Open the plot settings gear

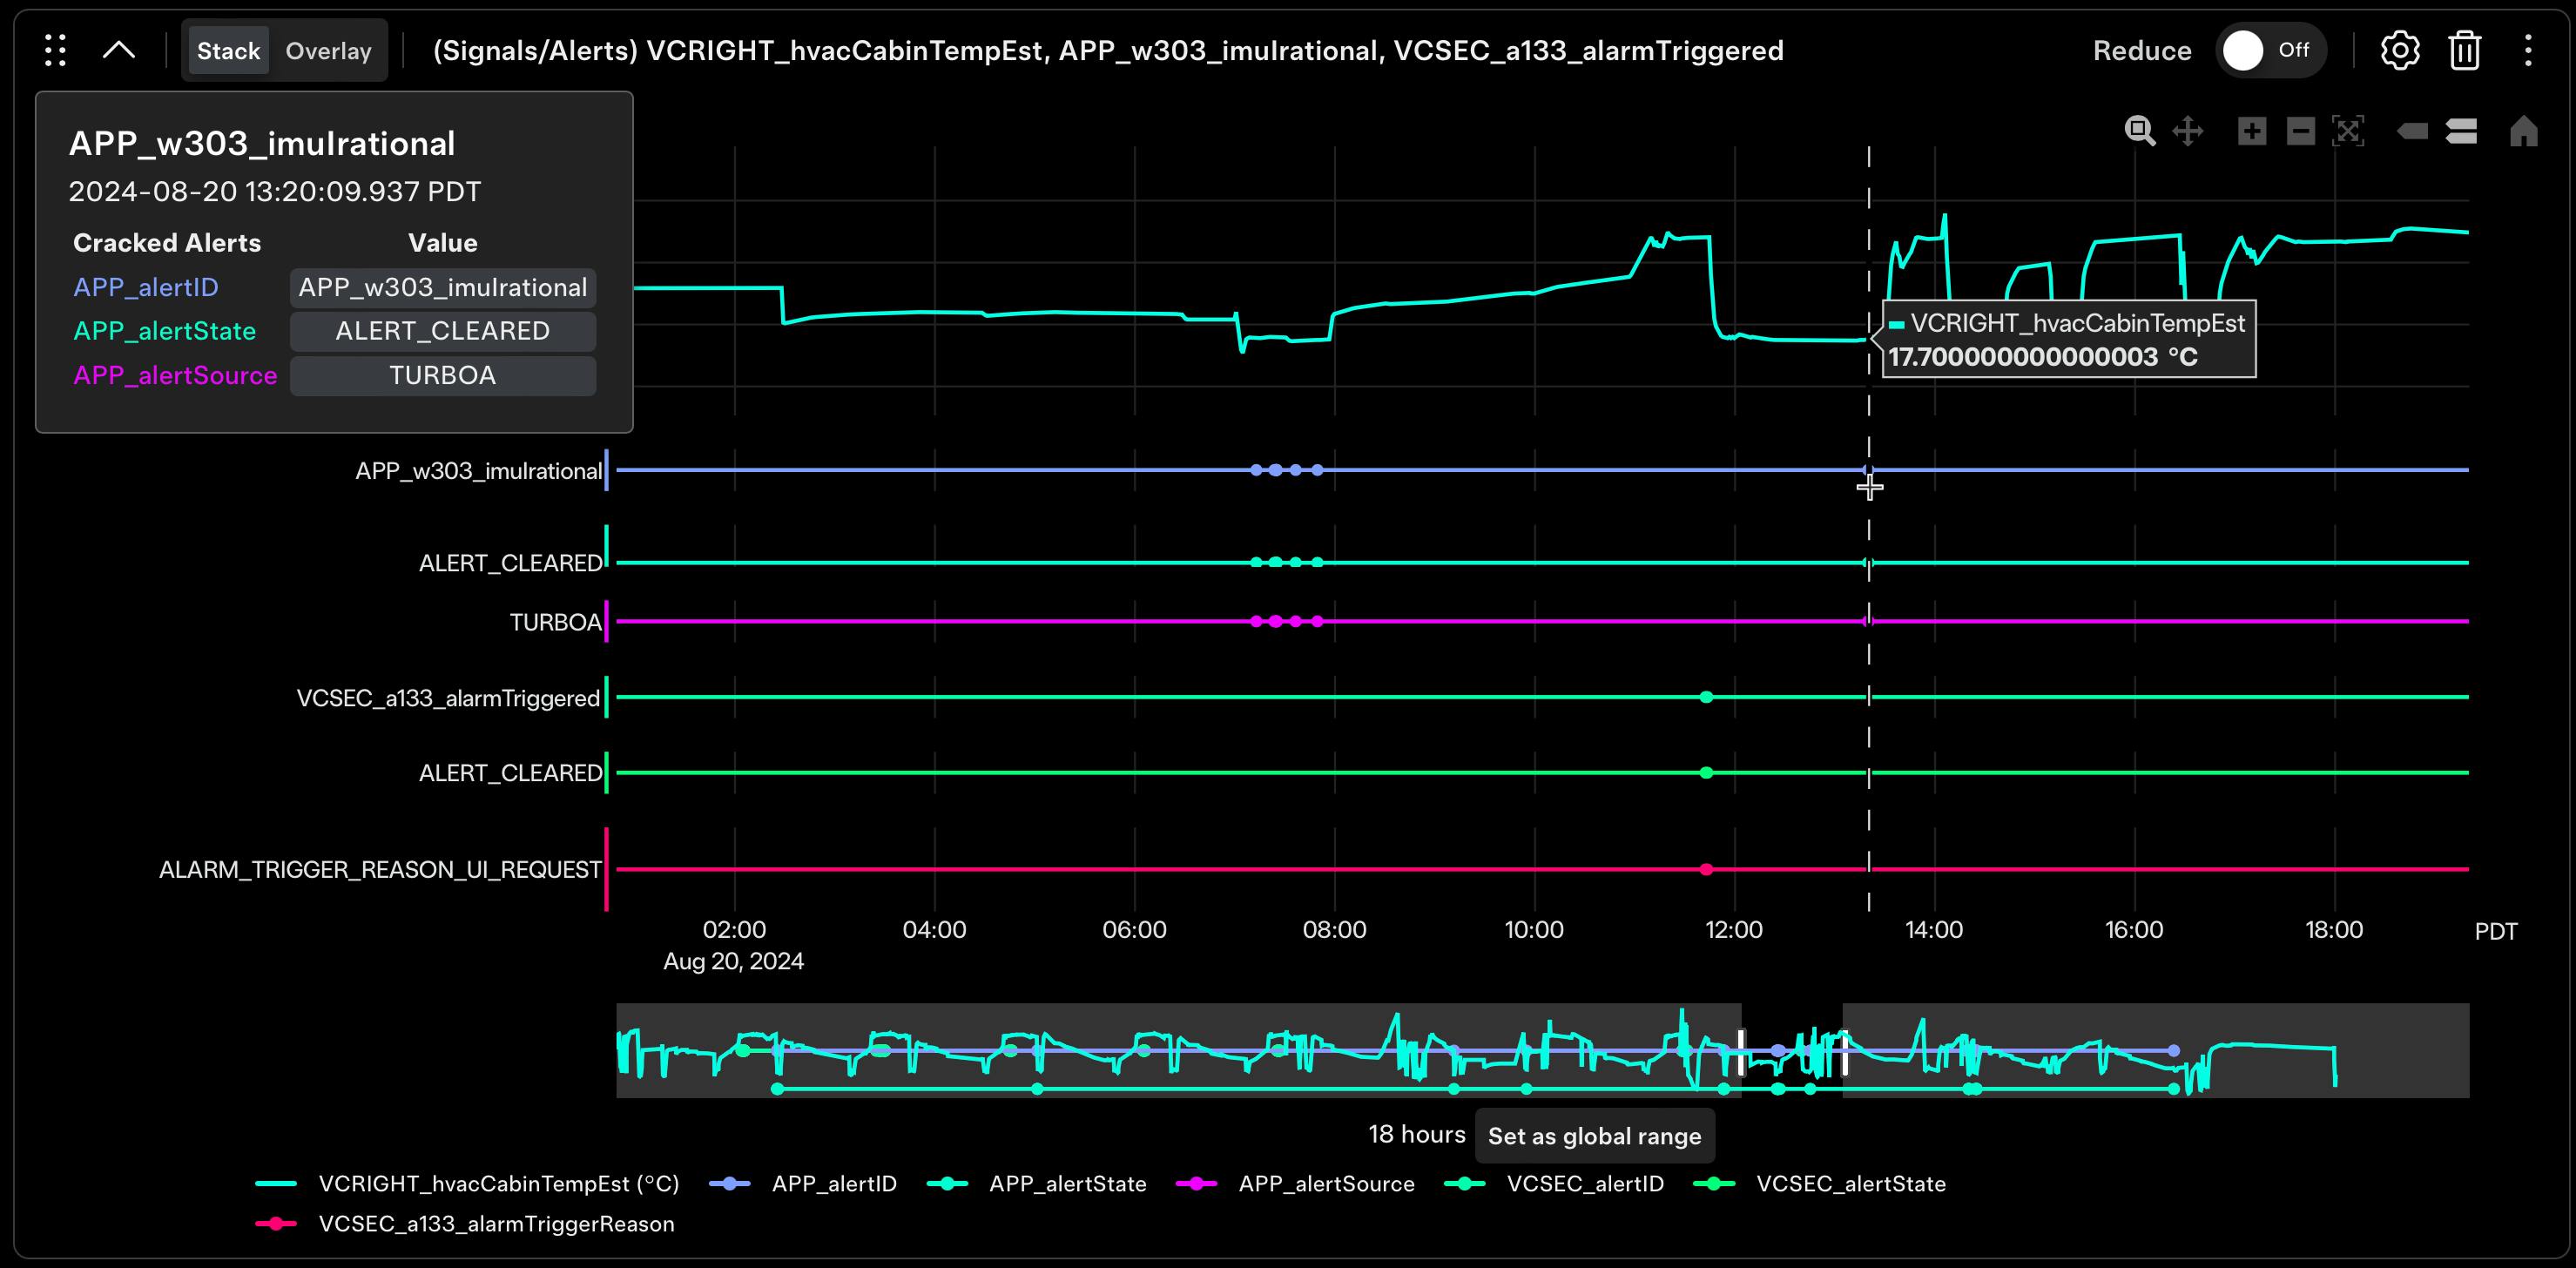coord(2400,50)
